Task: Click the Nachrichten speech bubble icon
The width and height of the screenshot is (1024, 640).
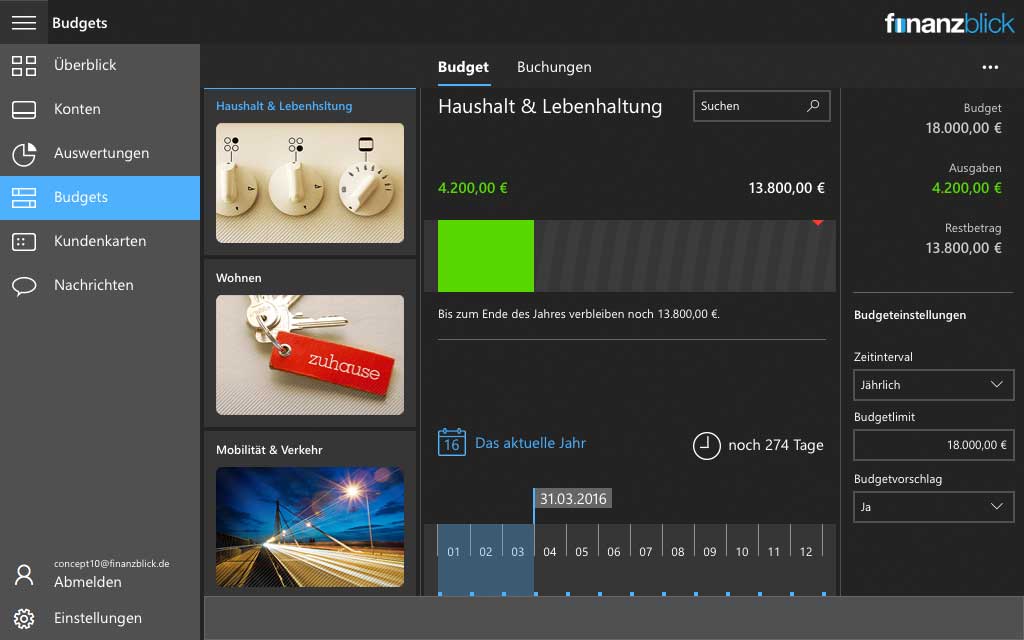Action: [x=24, y=286]
